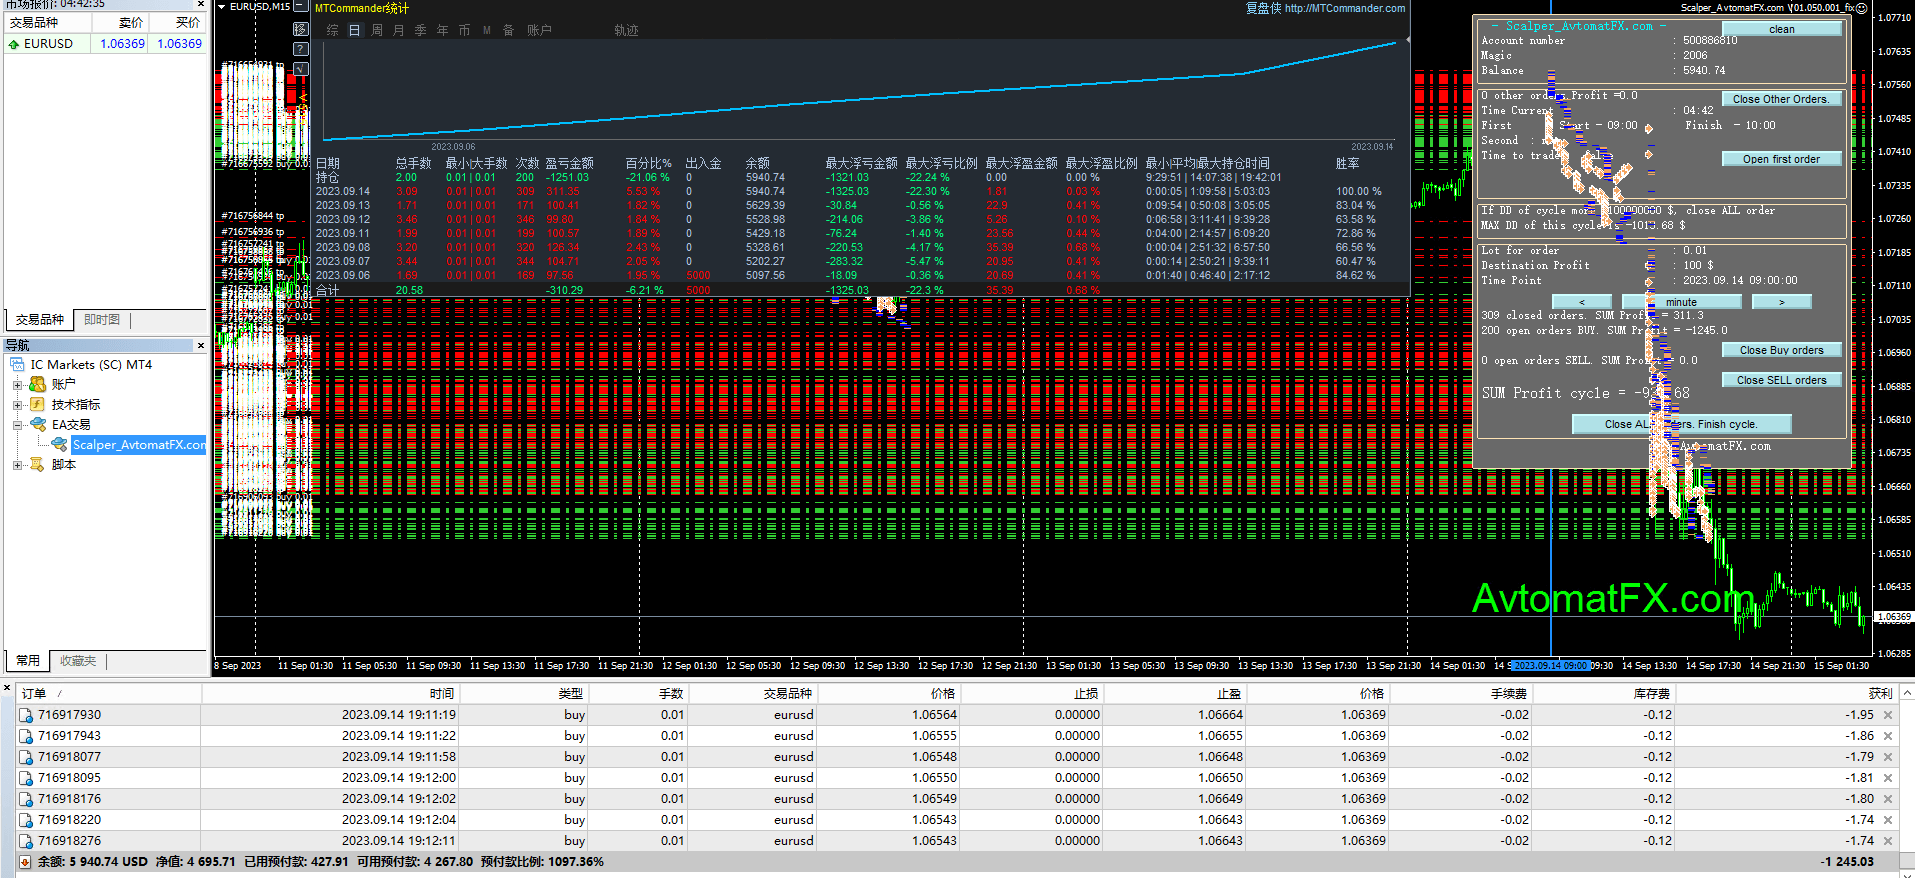Select the Scalper_AvtomatFX.com tree item
This screenshot has width=1915, height=878.
pos(139,445)
